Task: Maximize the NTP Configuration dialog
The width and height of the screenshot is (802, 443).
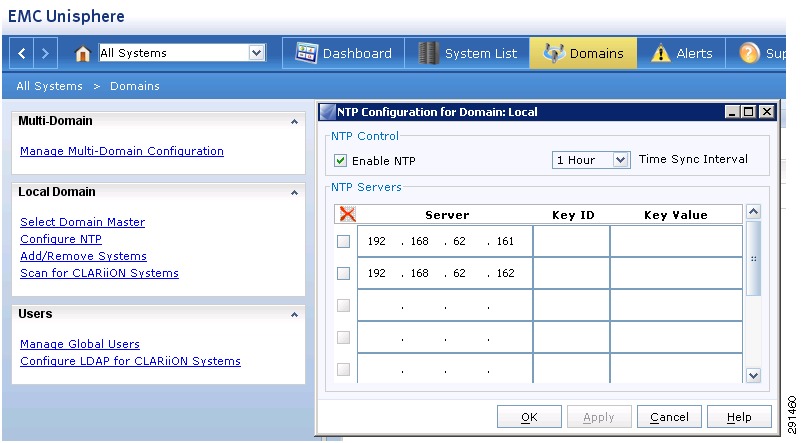Action: click(x=749, y=112)
